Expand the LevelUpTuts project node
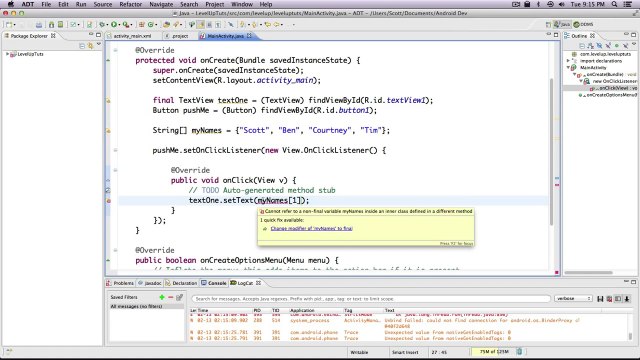 pyautogui.click(x=7, y=54)
